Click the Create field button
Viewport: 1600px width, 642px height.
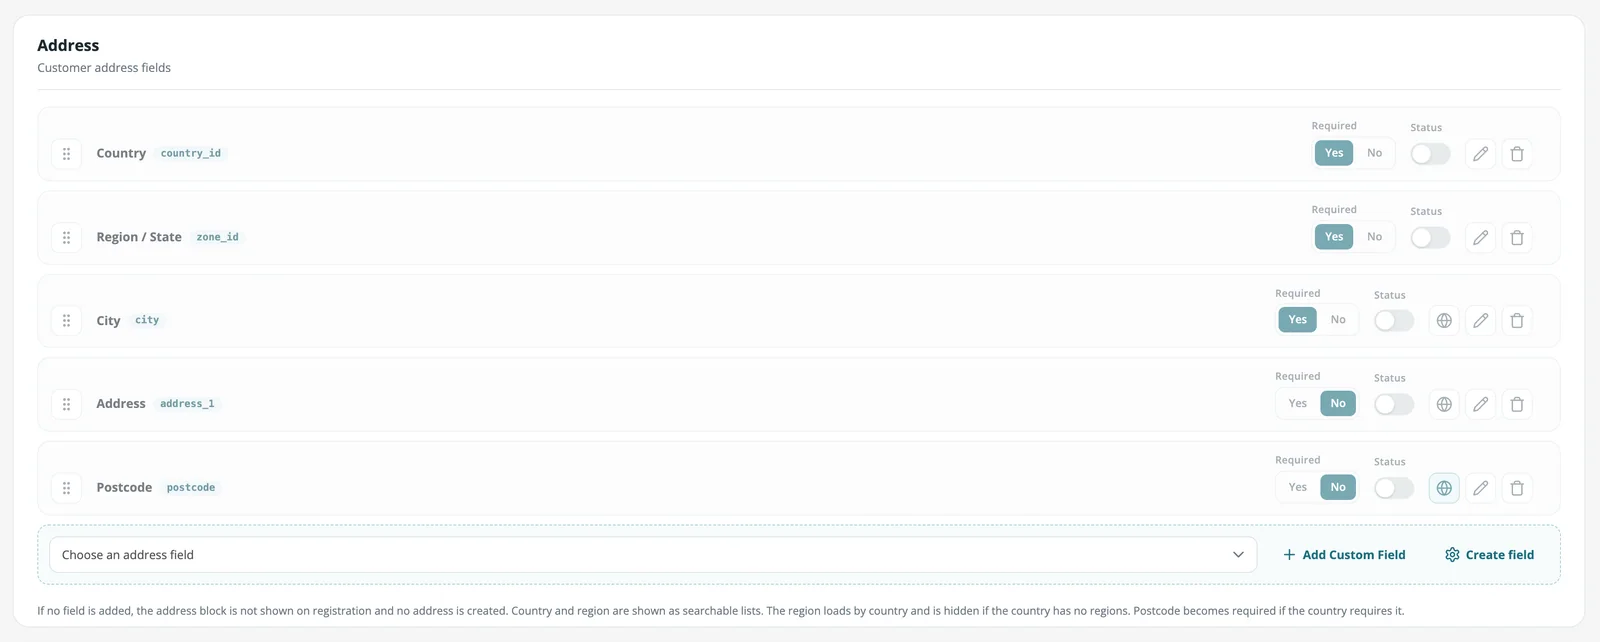(1489, 555)
